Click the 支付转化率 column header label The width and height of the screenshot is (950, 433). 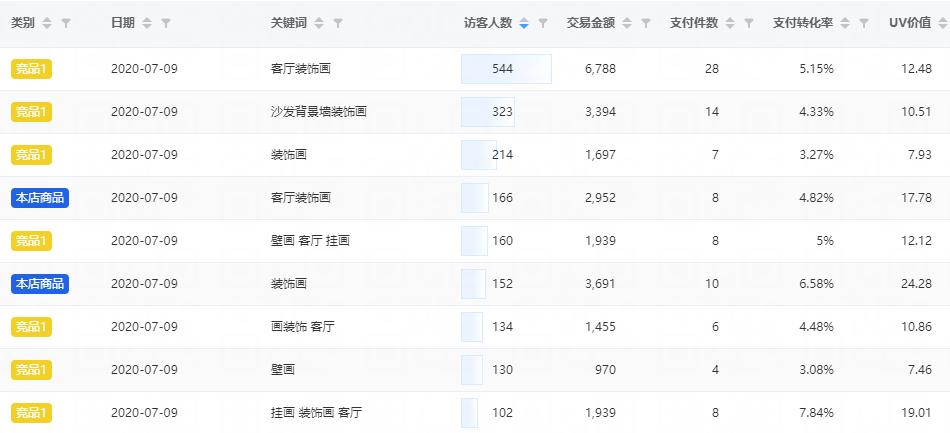click(x=803, y=23)
